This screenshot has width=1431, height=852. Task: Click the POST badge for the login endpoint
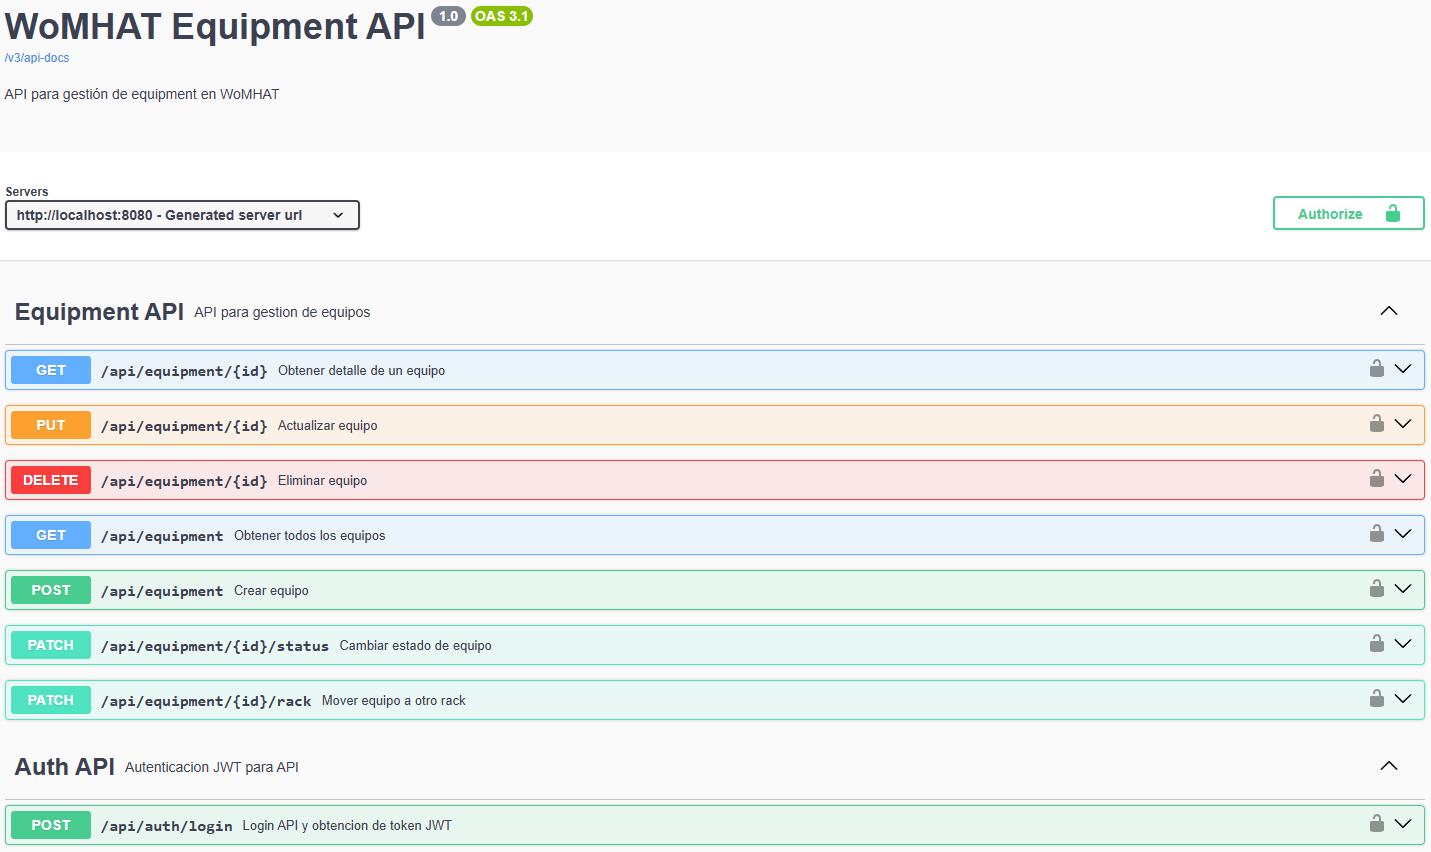(x=51, y=825)
